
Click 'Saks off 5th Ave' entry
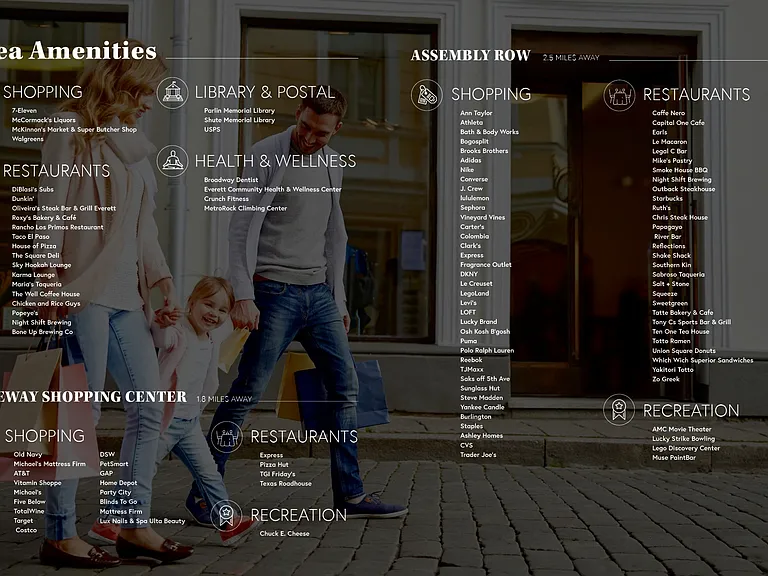click(x=485, y=379)
